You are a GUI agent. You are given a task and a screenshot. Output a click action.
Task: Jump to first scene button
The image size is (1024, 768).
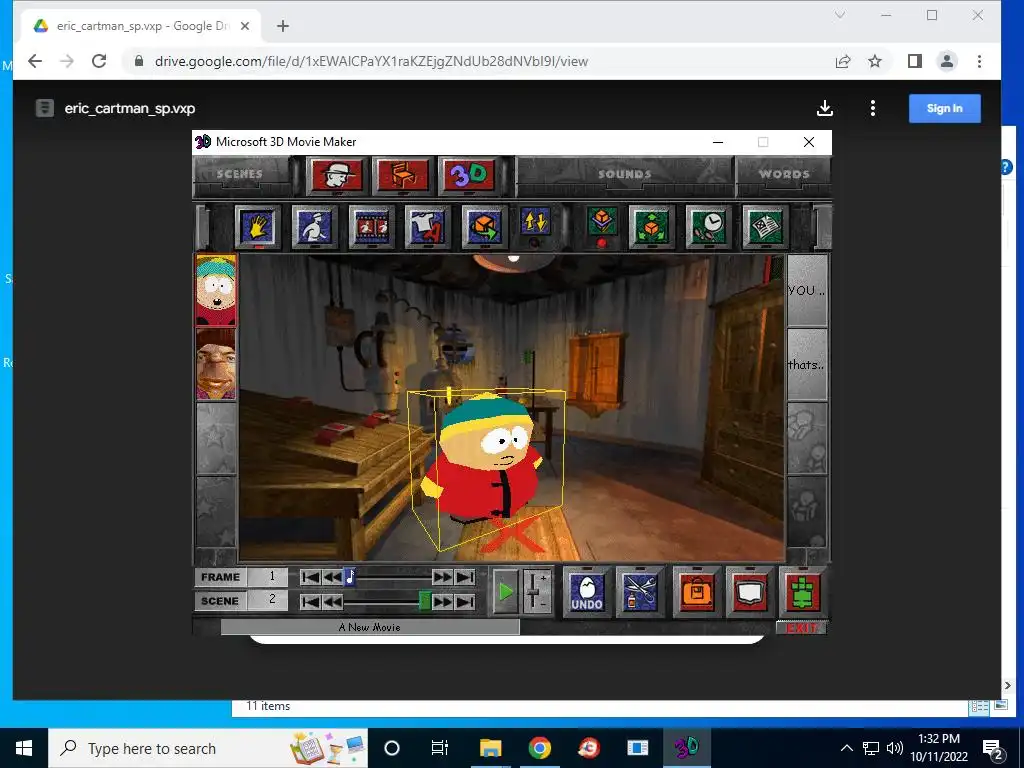click(311, 601)
